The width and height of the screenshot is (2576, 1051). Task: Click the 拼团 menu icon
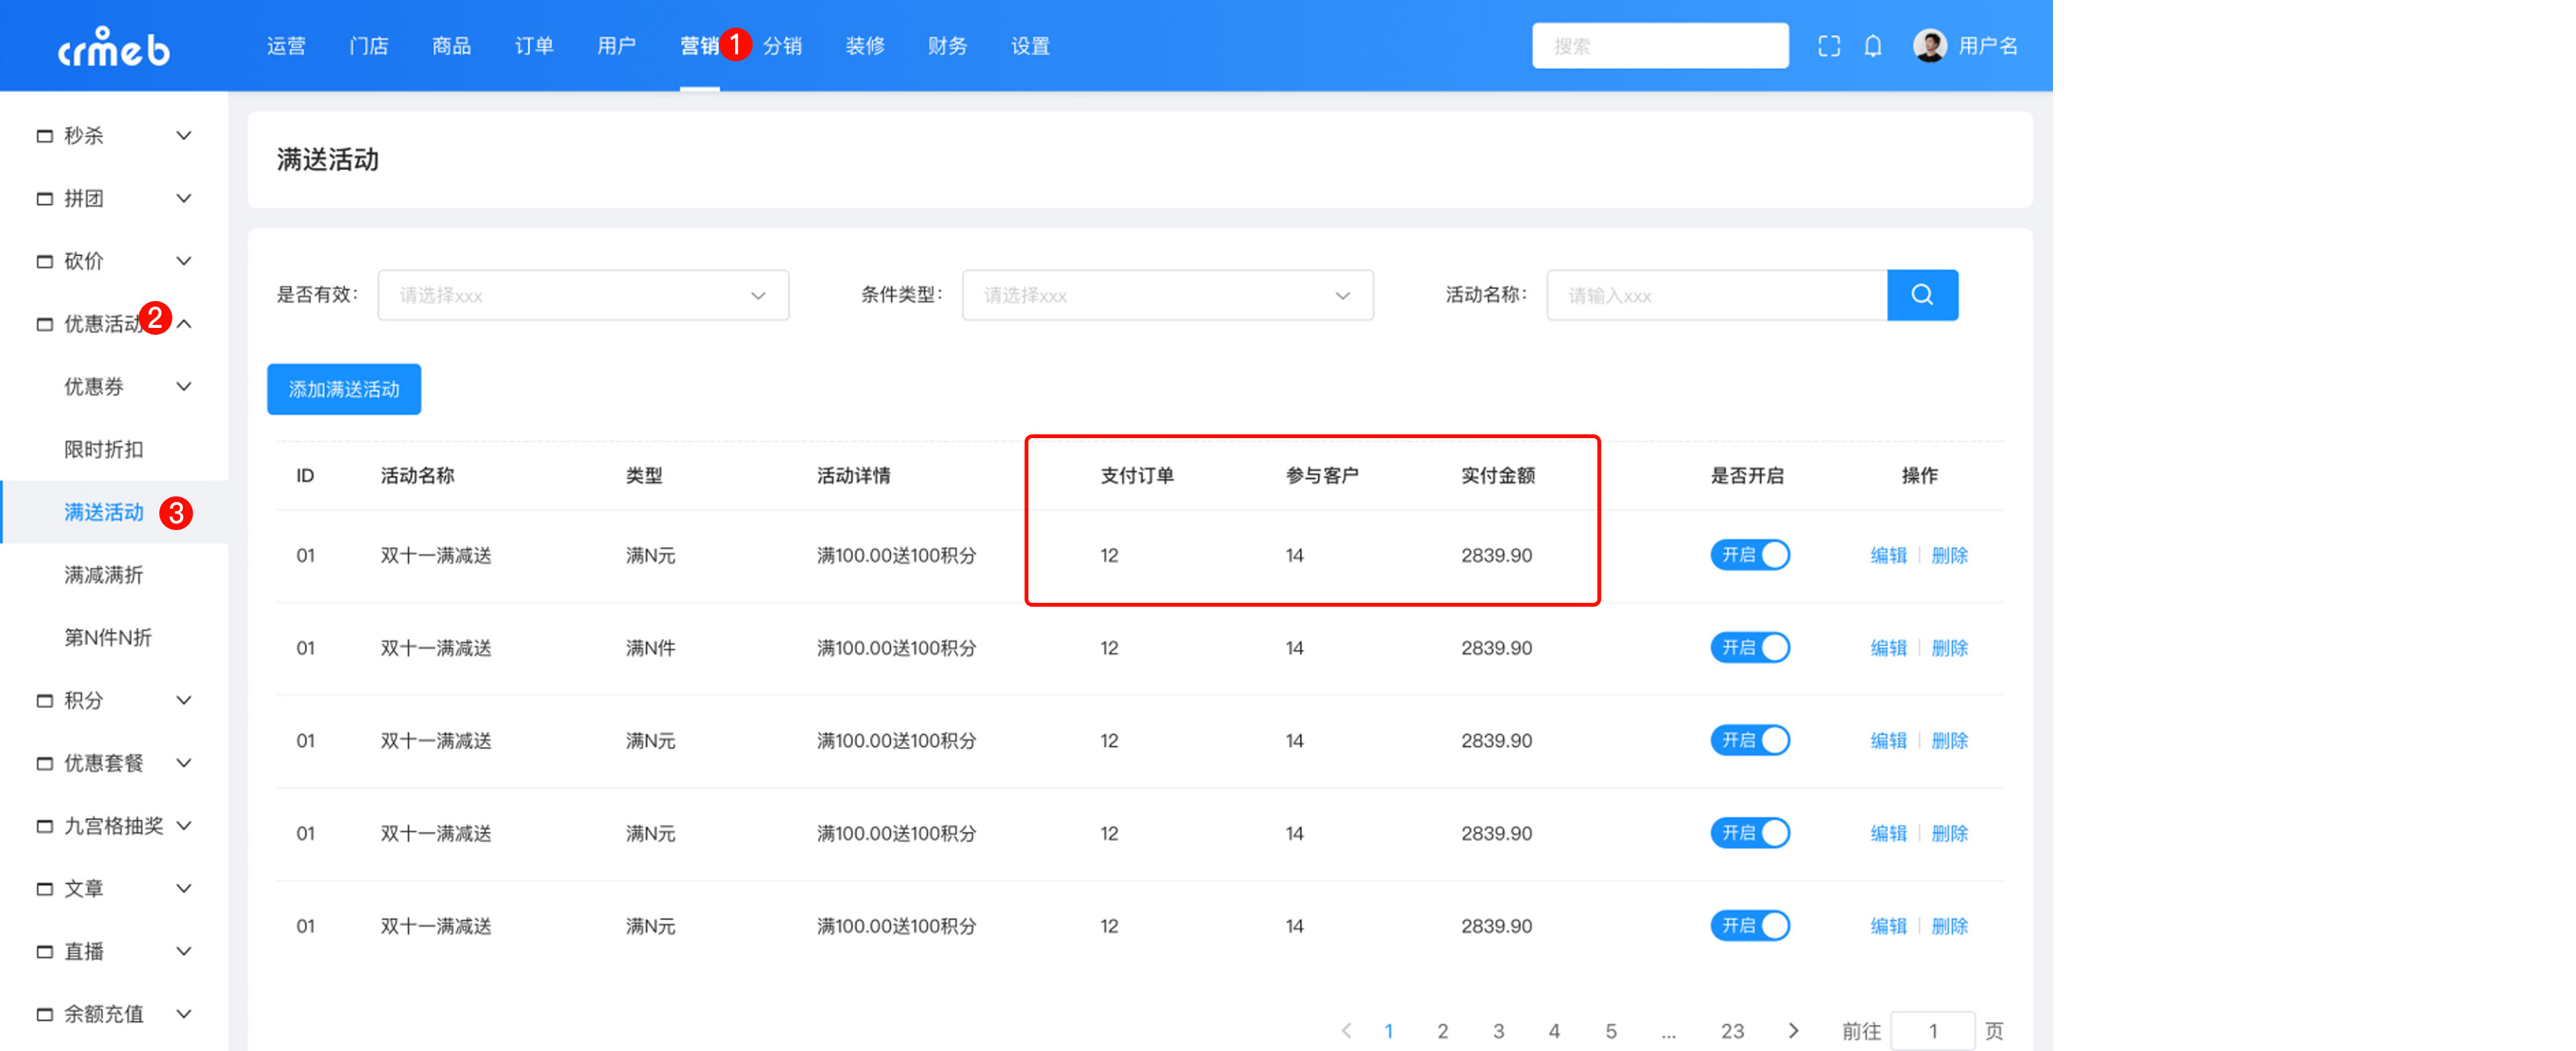click(x=44, y=199)
